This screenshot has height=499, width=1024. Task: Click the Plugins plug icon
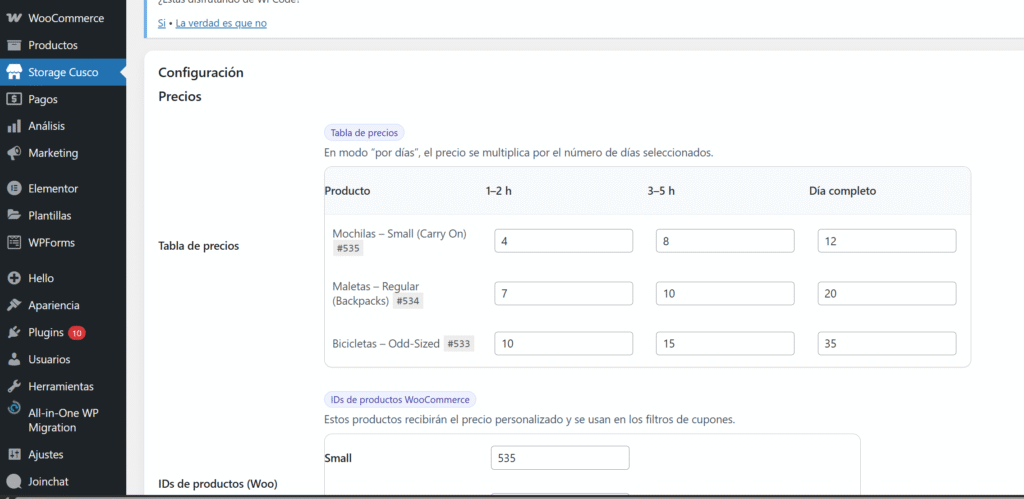pos(14,332)
